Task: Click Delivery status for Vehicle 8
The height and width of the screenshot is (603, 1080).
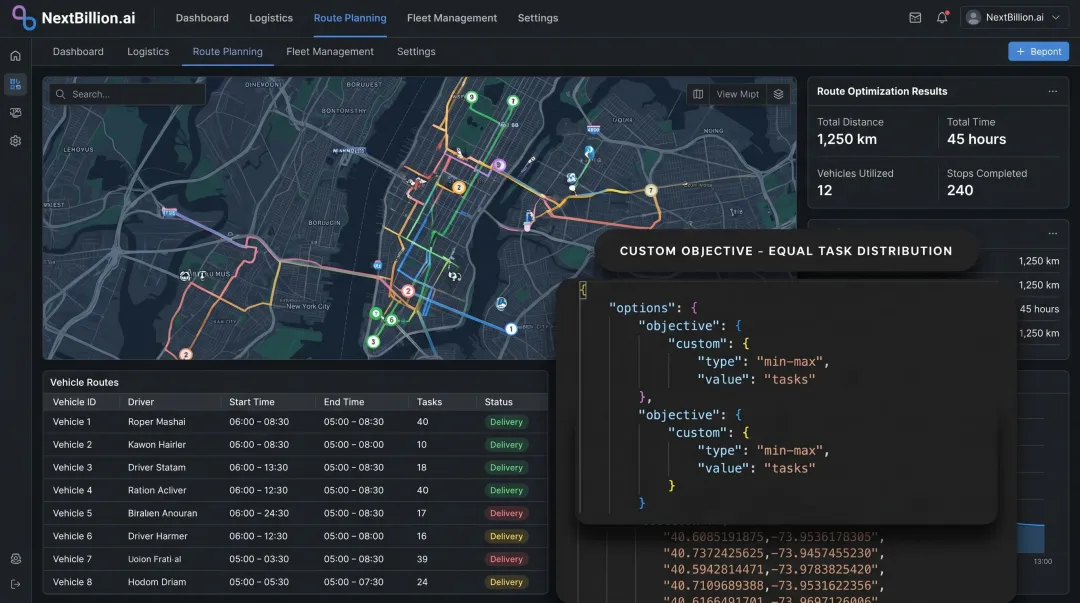Action: 506,582
